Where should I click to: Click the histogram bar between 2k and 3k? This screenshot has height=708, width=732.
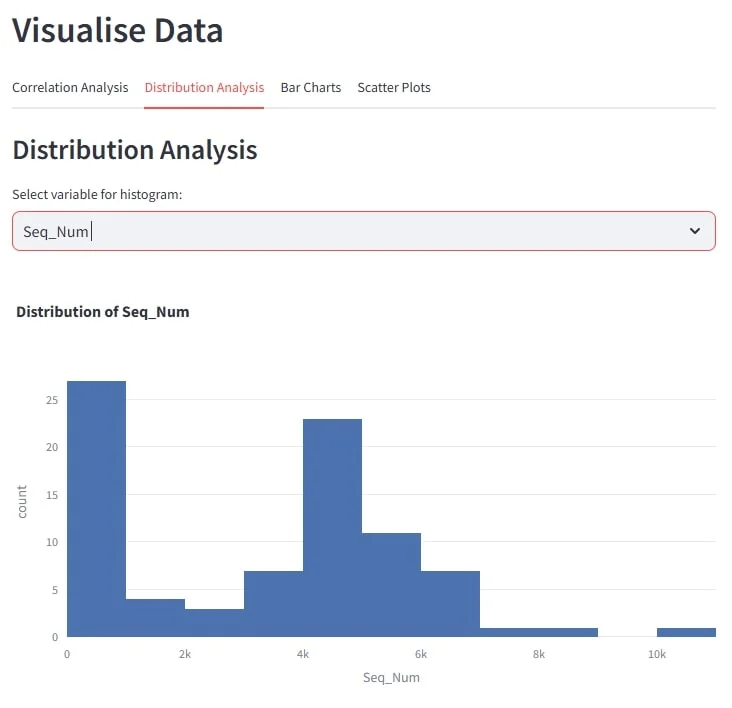214,622
